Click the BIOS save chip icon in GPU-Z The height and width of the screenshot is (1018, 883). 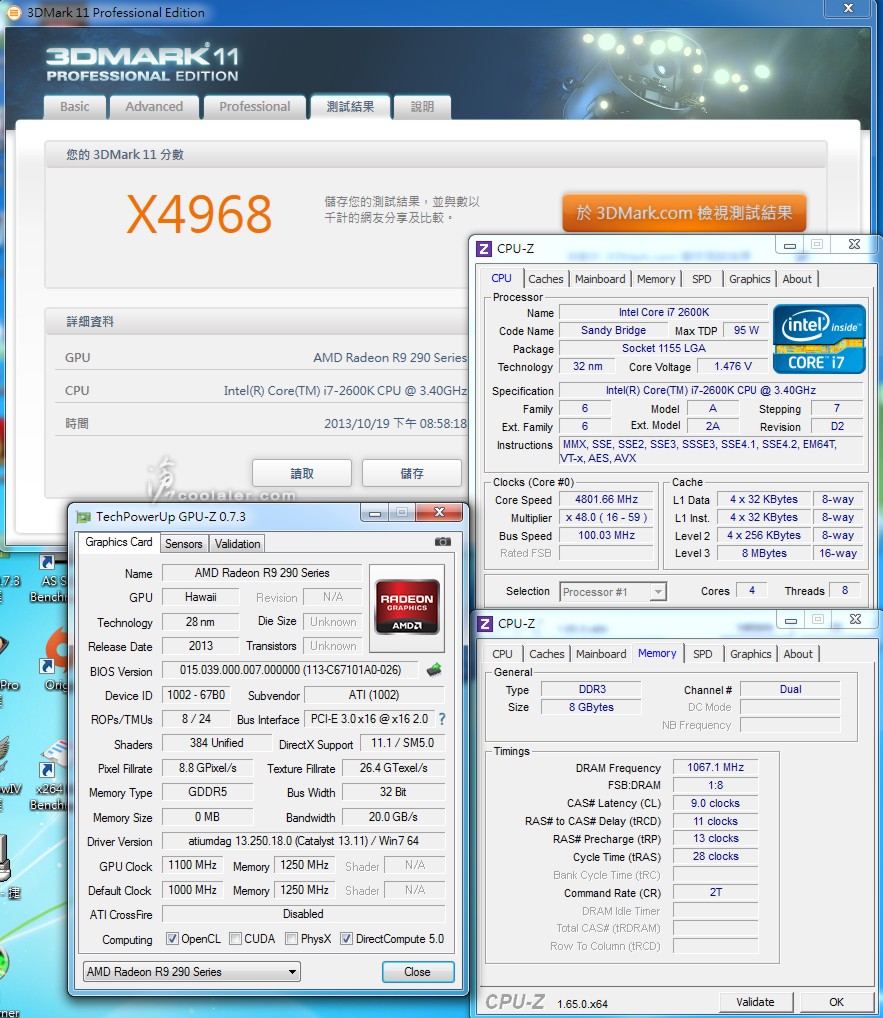[434, 669]
